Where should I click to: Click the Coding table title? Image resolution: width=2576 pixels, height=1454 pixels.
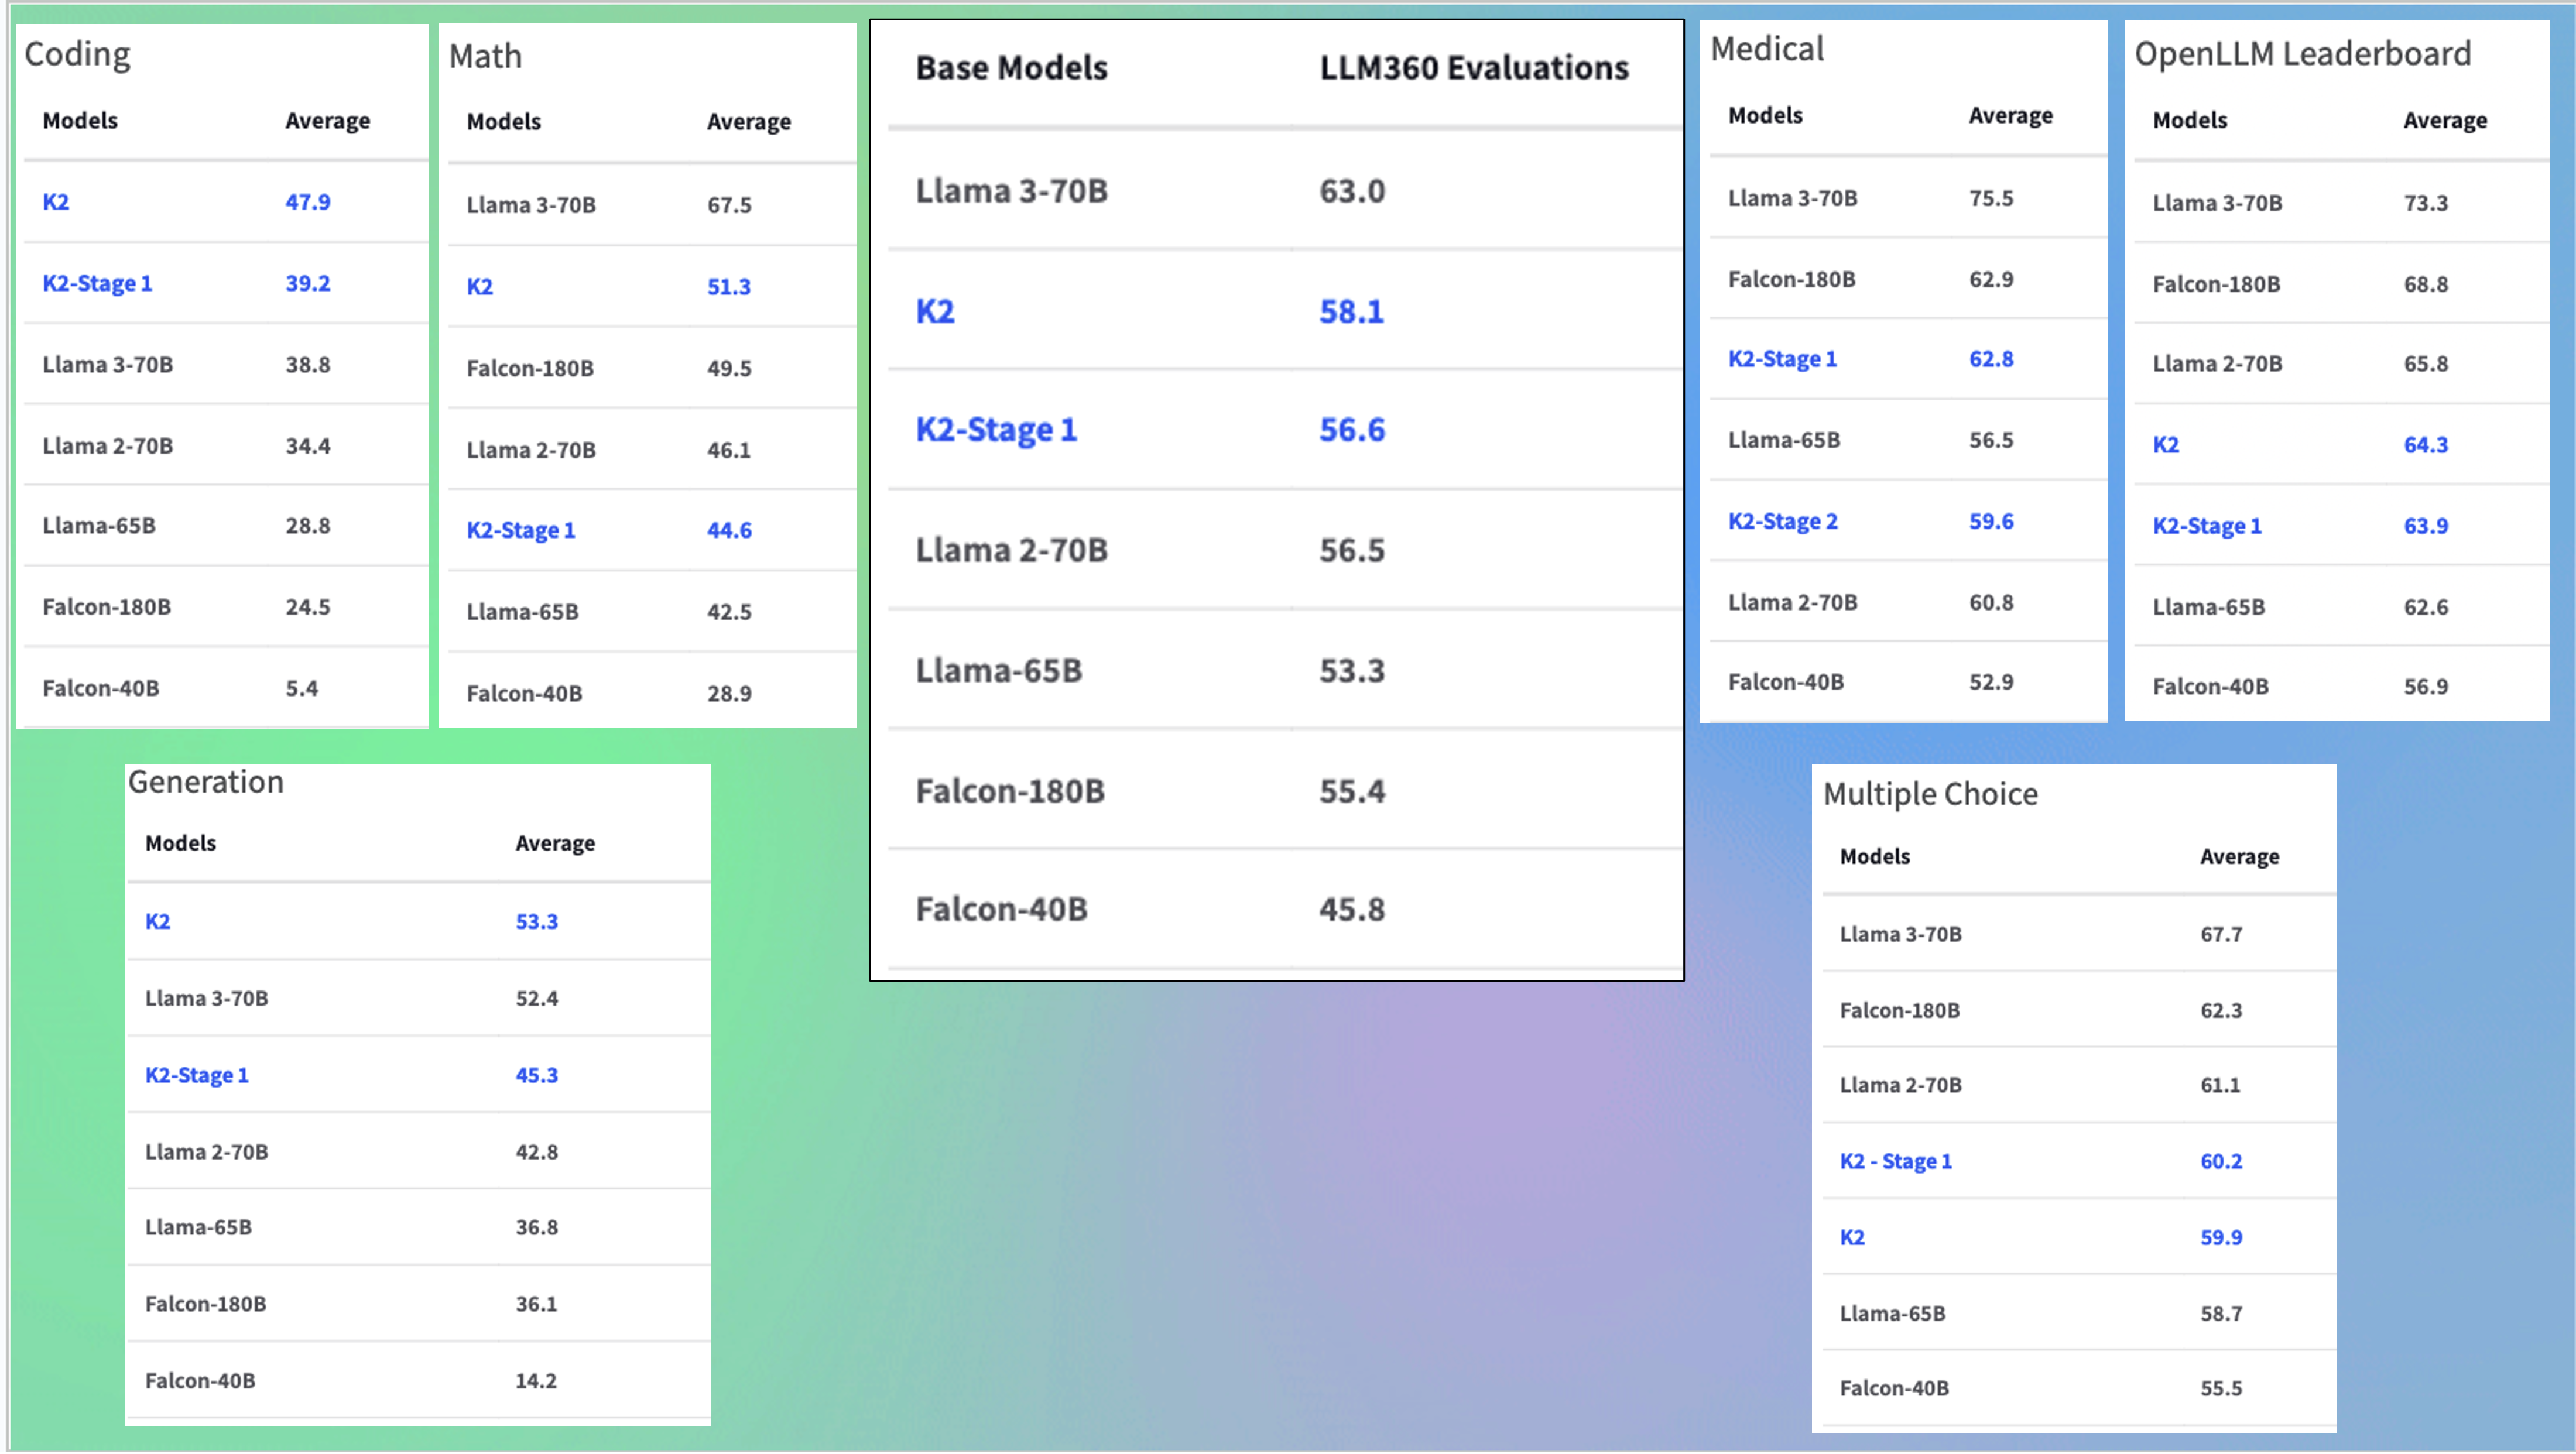(77, 54)
